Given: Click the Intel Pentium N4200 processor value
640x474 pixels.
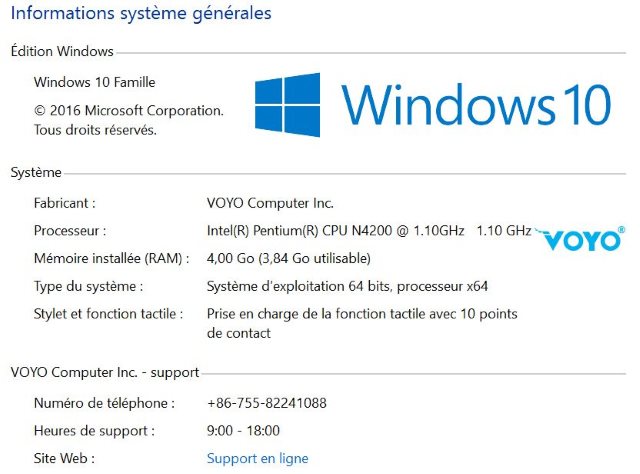Looking at the screenshot, I should click(x=369, y=231).
